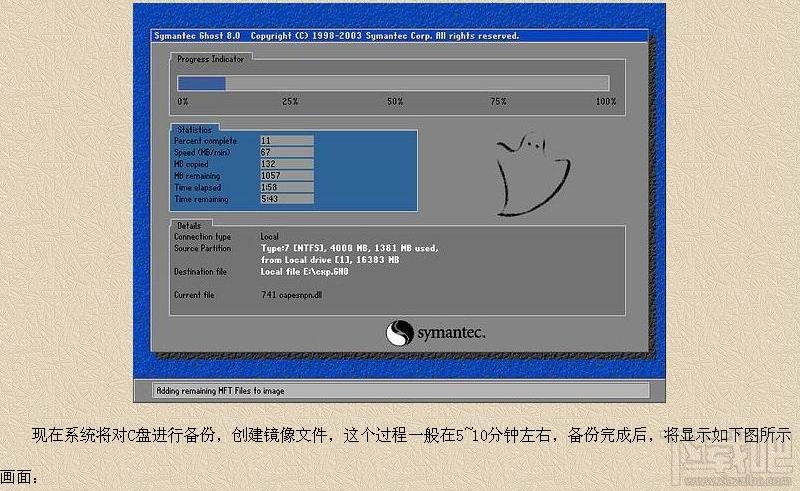This screenshot has height=491, width=800.
Task: Click the 'MB copied' label
Action: tap(191, 164)
